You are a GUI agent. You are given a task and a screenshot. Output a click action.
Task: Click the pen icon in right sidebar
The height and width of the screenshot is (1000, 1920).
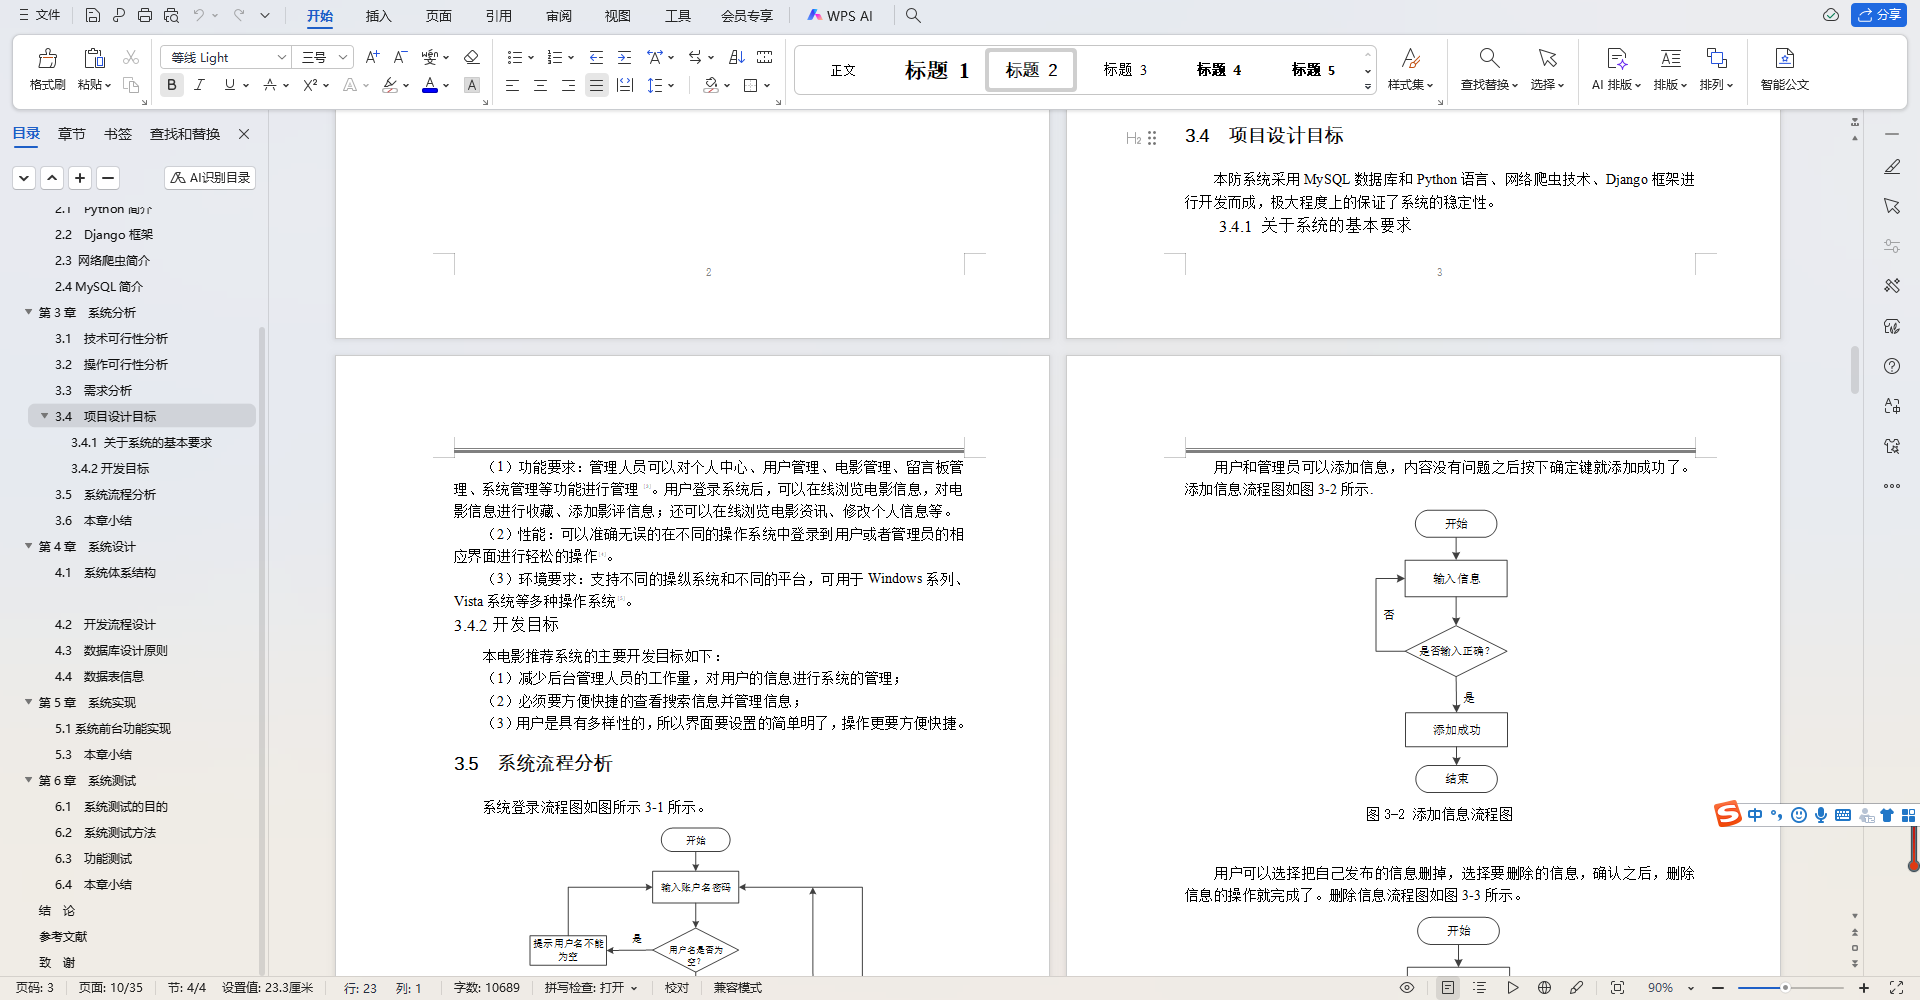[x=1892, y=167]
